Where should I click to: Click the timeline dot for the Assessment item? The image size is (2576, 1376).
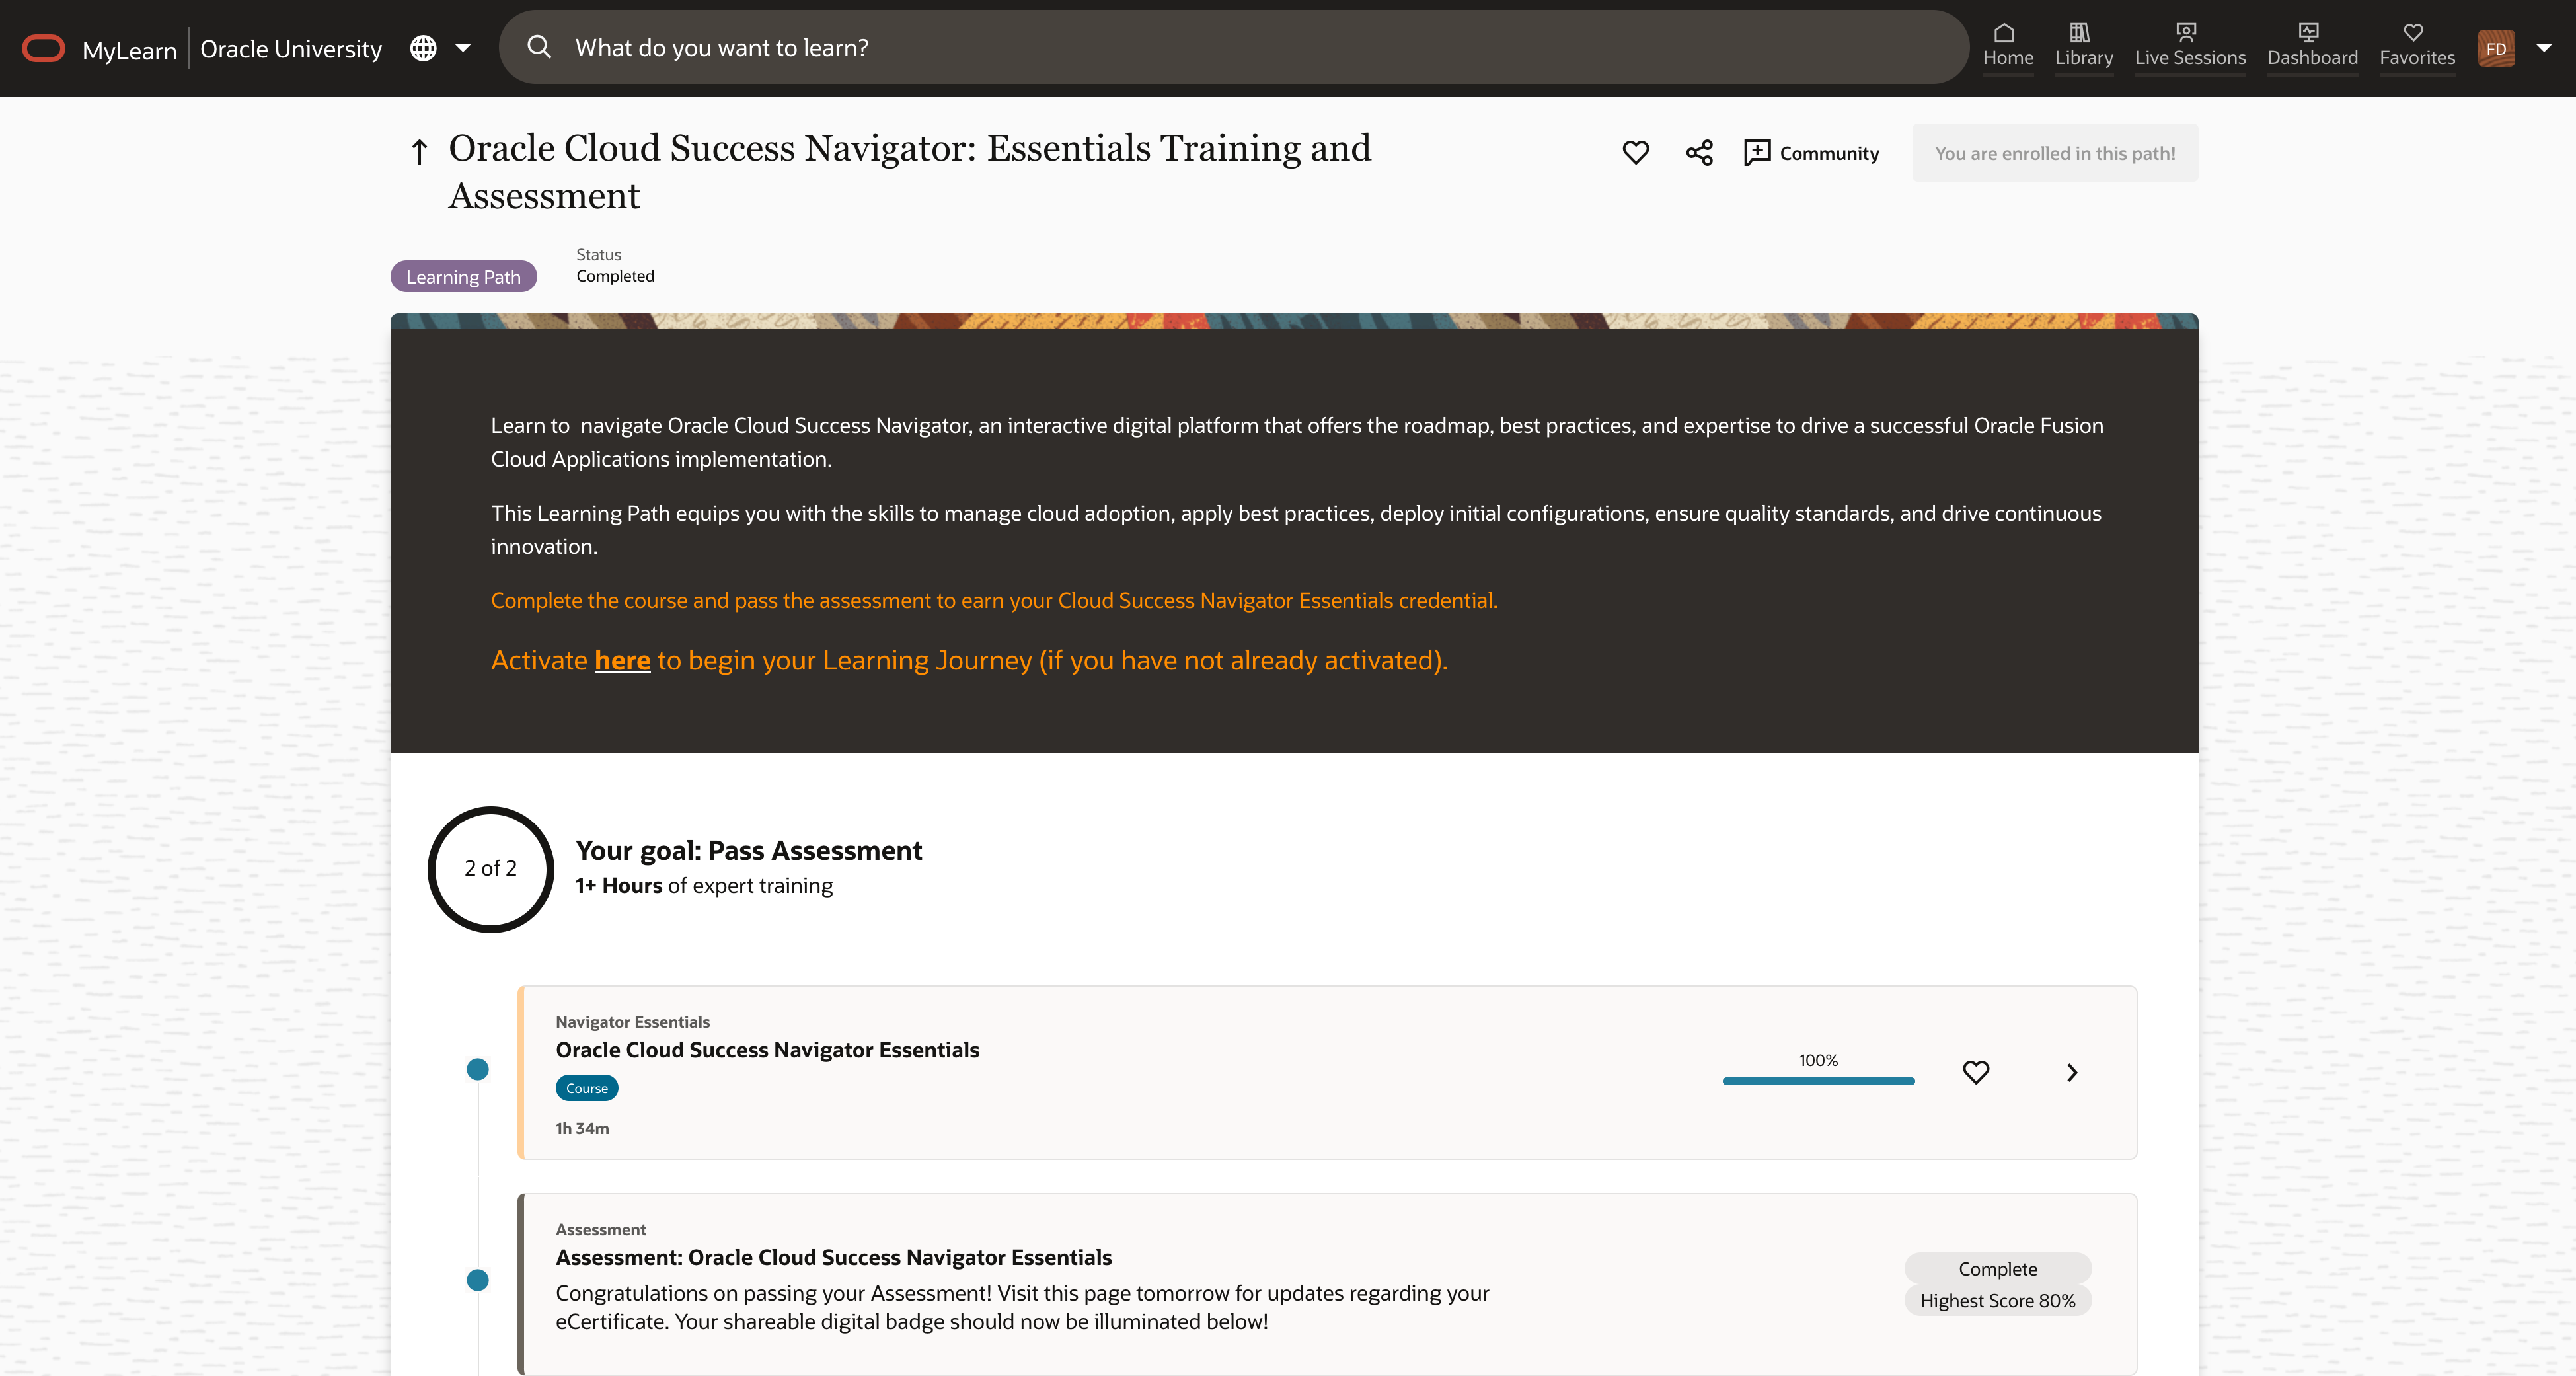tap(478, 1280)
